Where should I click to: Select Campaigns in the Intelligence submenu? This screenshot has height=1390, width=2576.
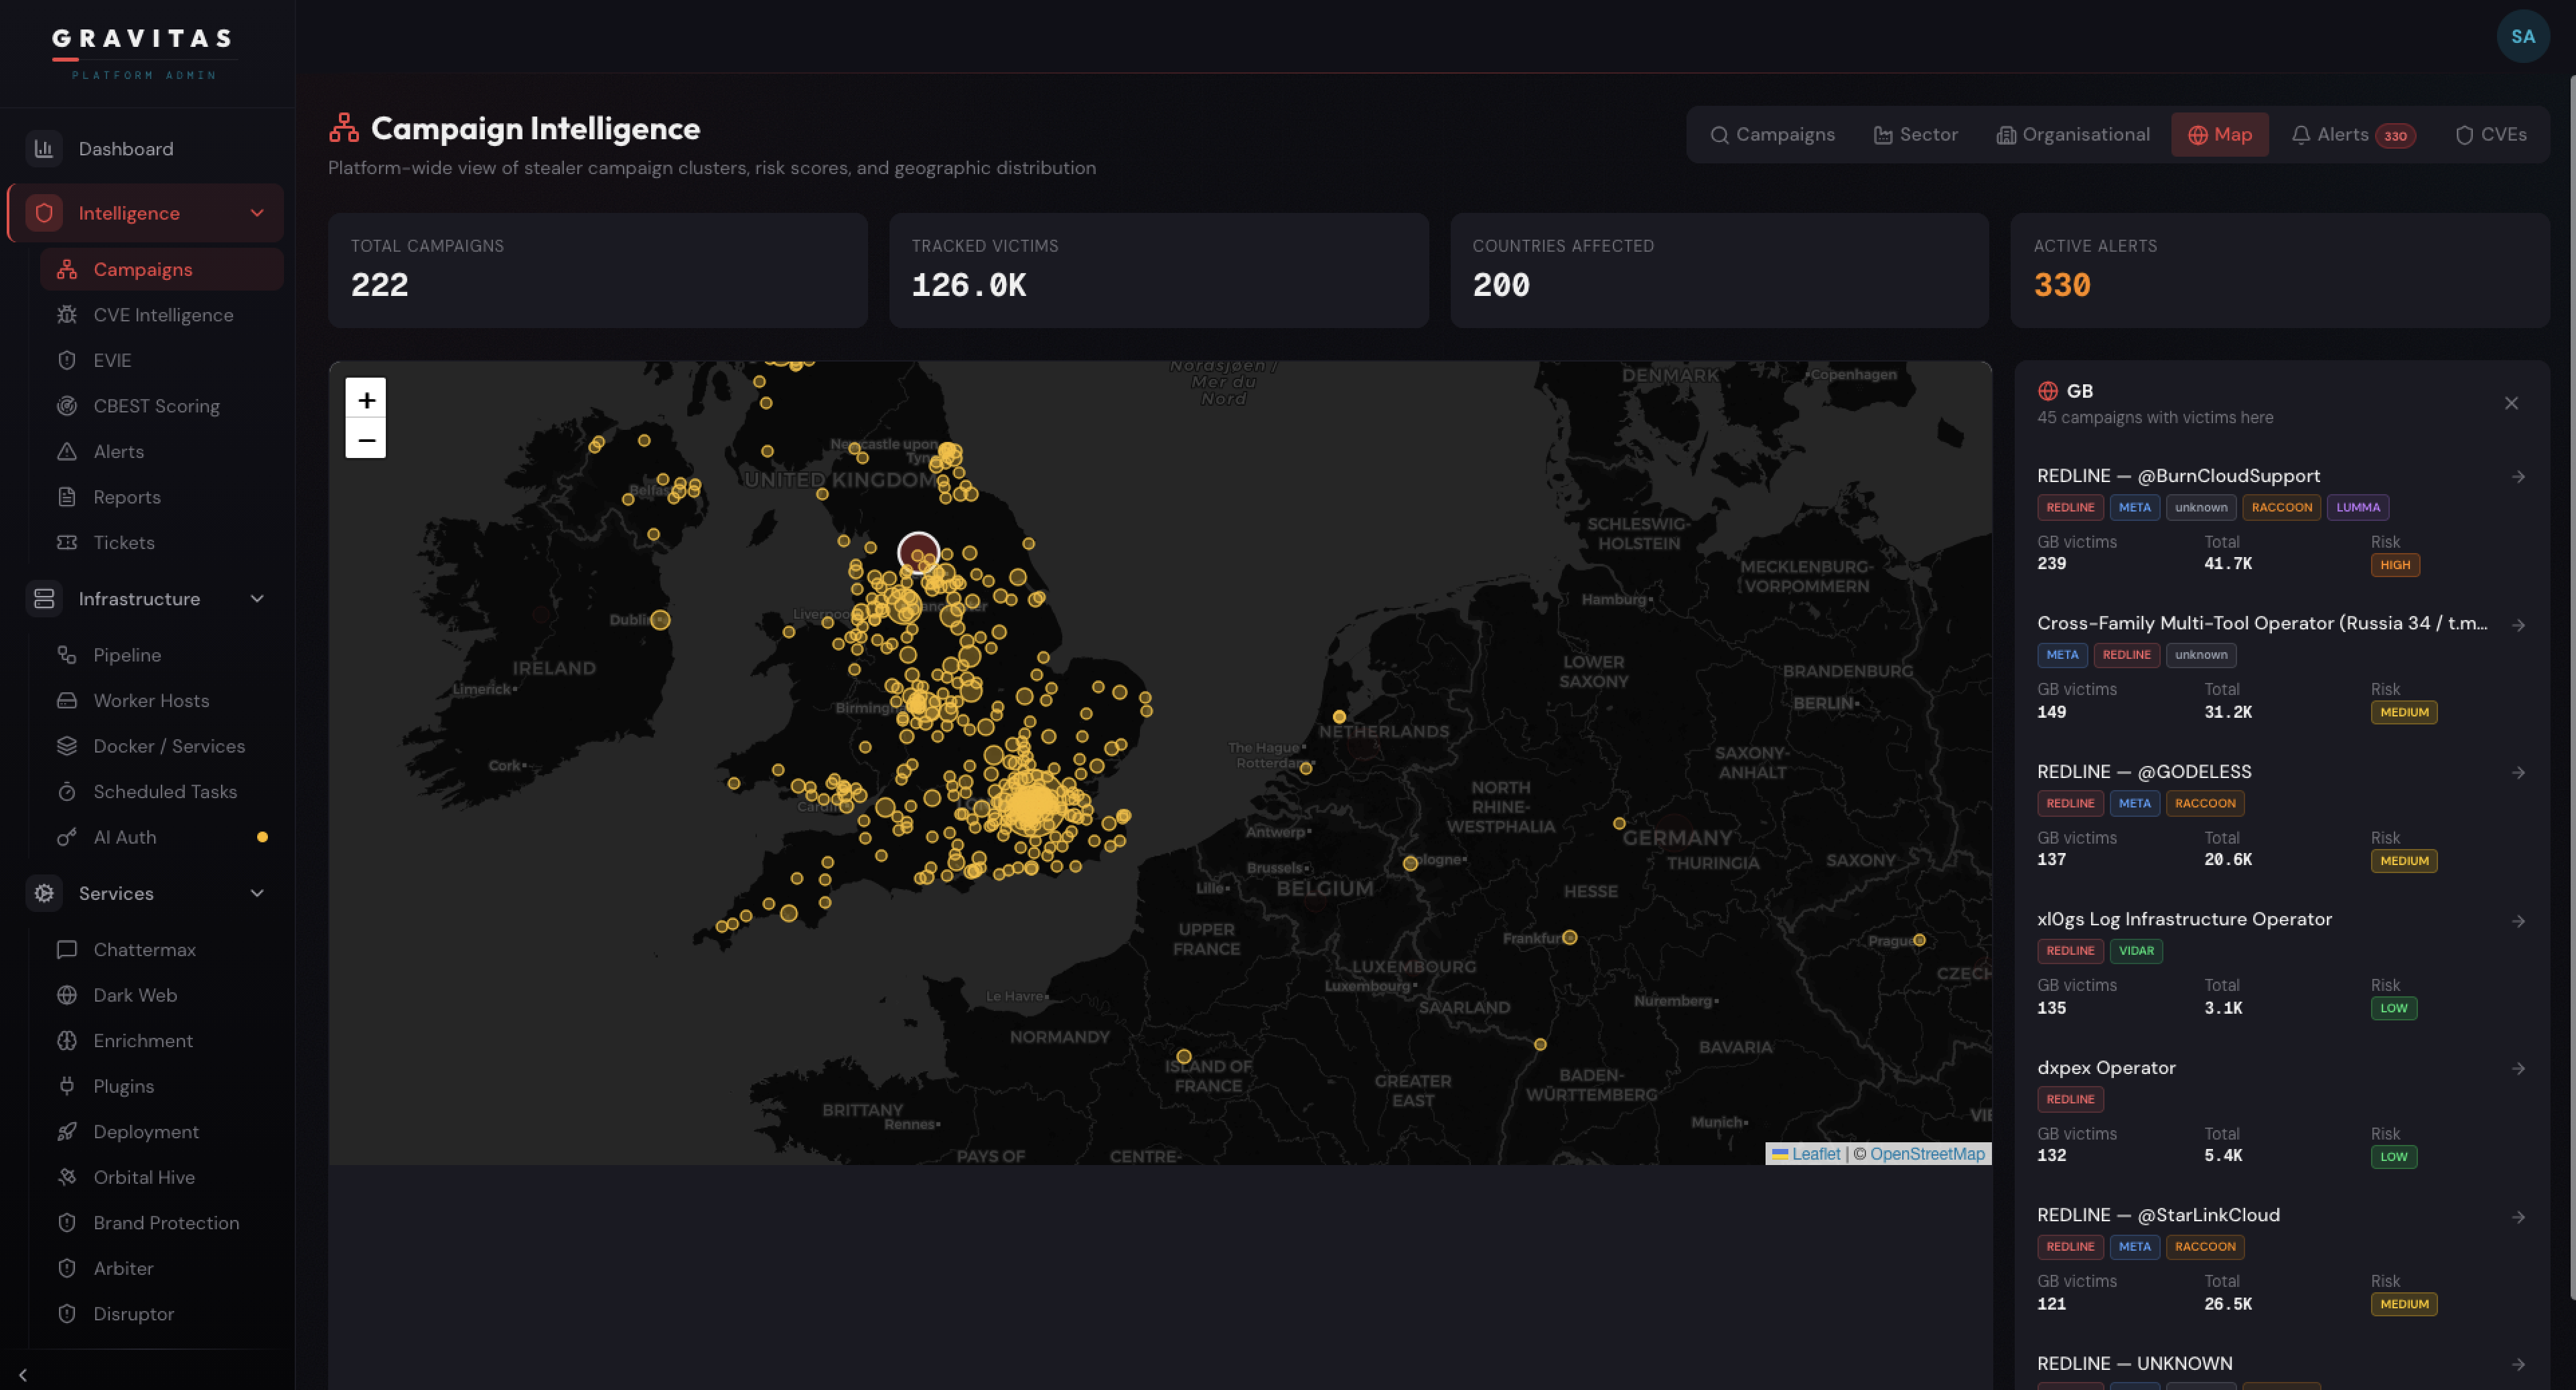(x=161, y=270)
